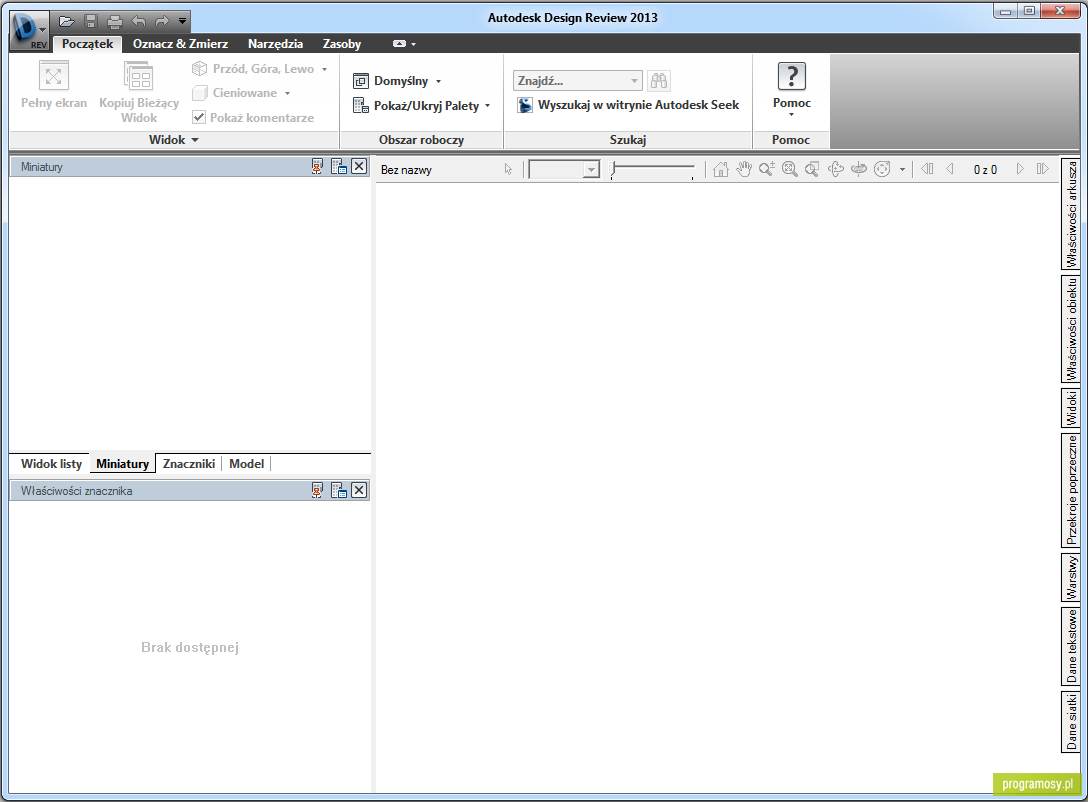
Task: Click the 0 z 0 page counter
Action: [x=985, y=170]
